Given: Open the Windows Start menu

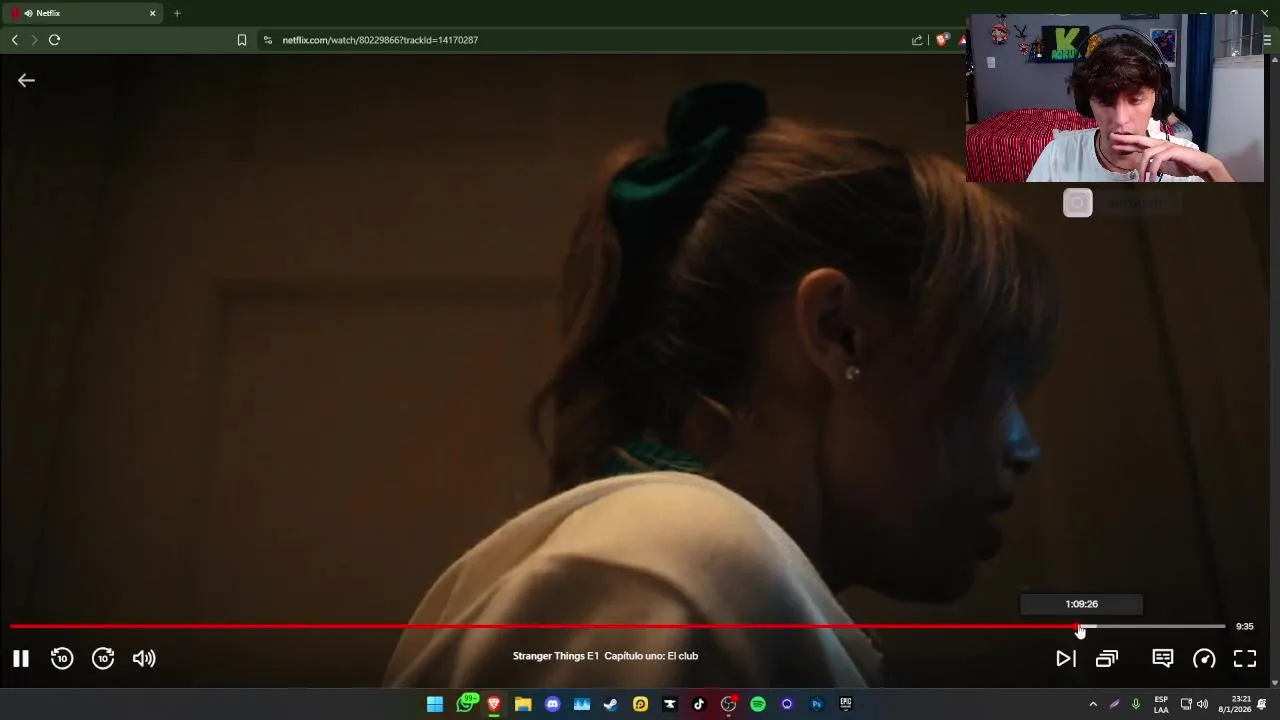Looking at the screenshot, I should [435, 704].
